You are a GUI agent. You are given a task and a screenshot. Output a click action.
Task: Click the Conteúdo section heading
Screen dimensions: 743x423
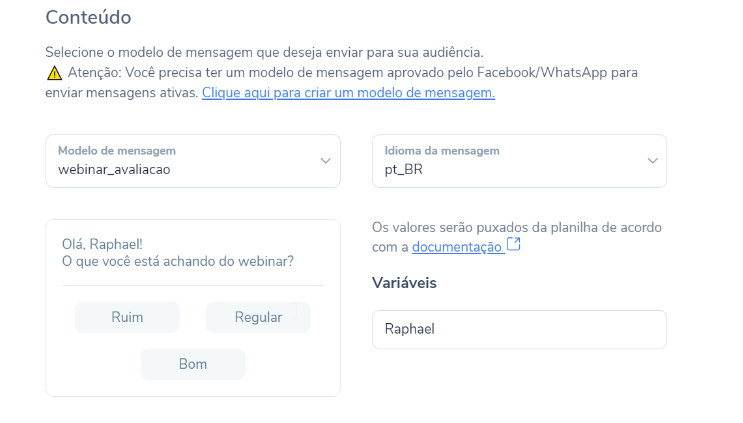88,18
